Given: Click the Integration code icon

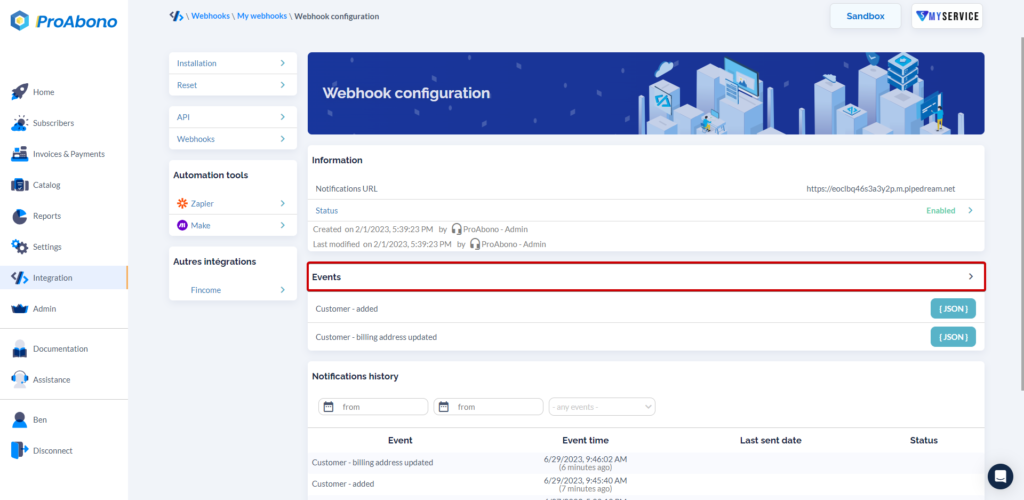Looking at the screenshot, I should (20, 278).
